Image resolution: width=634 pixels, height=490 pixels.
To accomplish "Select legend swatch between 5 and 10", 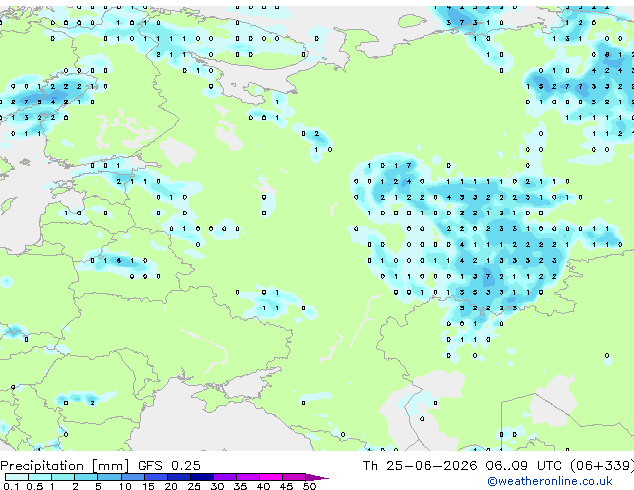I will pyautogui.click(x=109, y=477).
